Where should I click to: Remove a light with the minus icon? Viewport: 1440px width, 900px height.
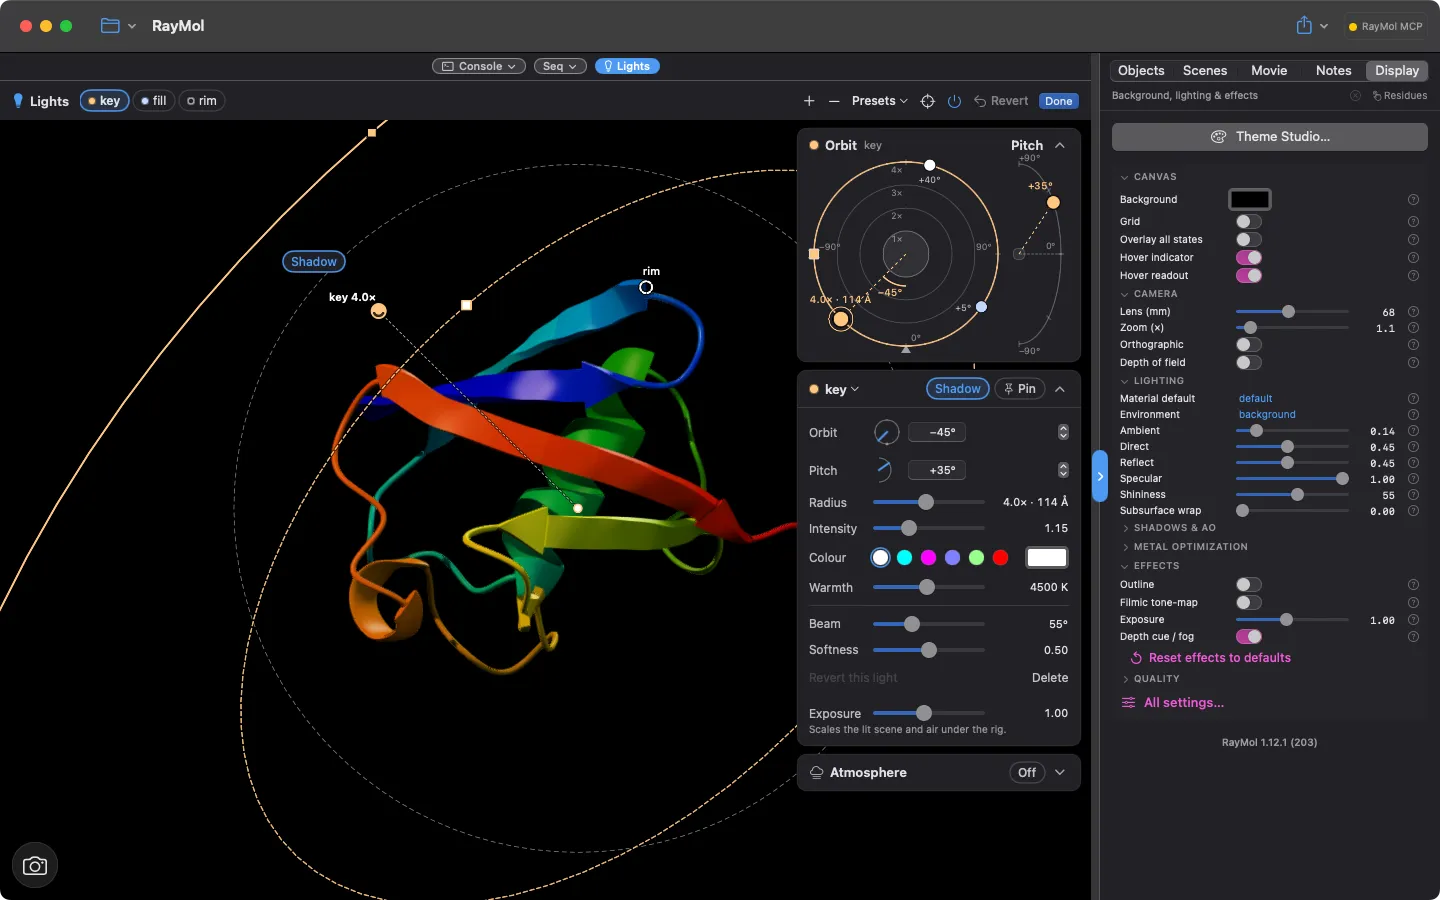pos(834,101)
